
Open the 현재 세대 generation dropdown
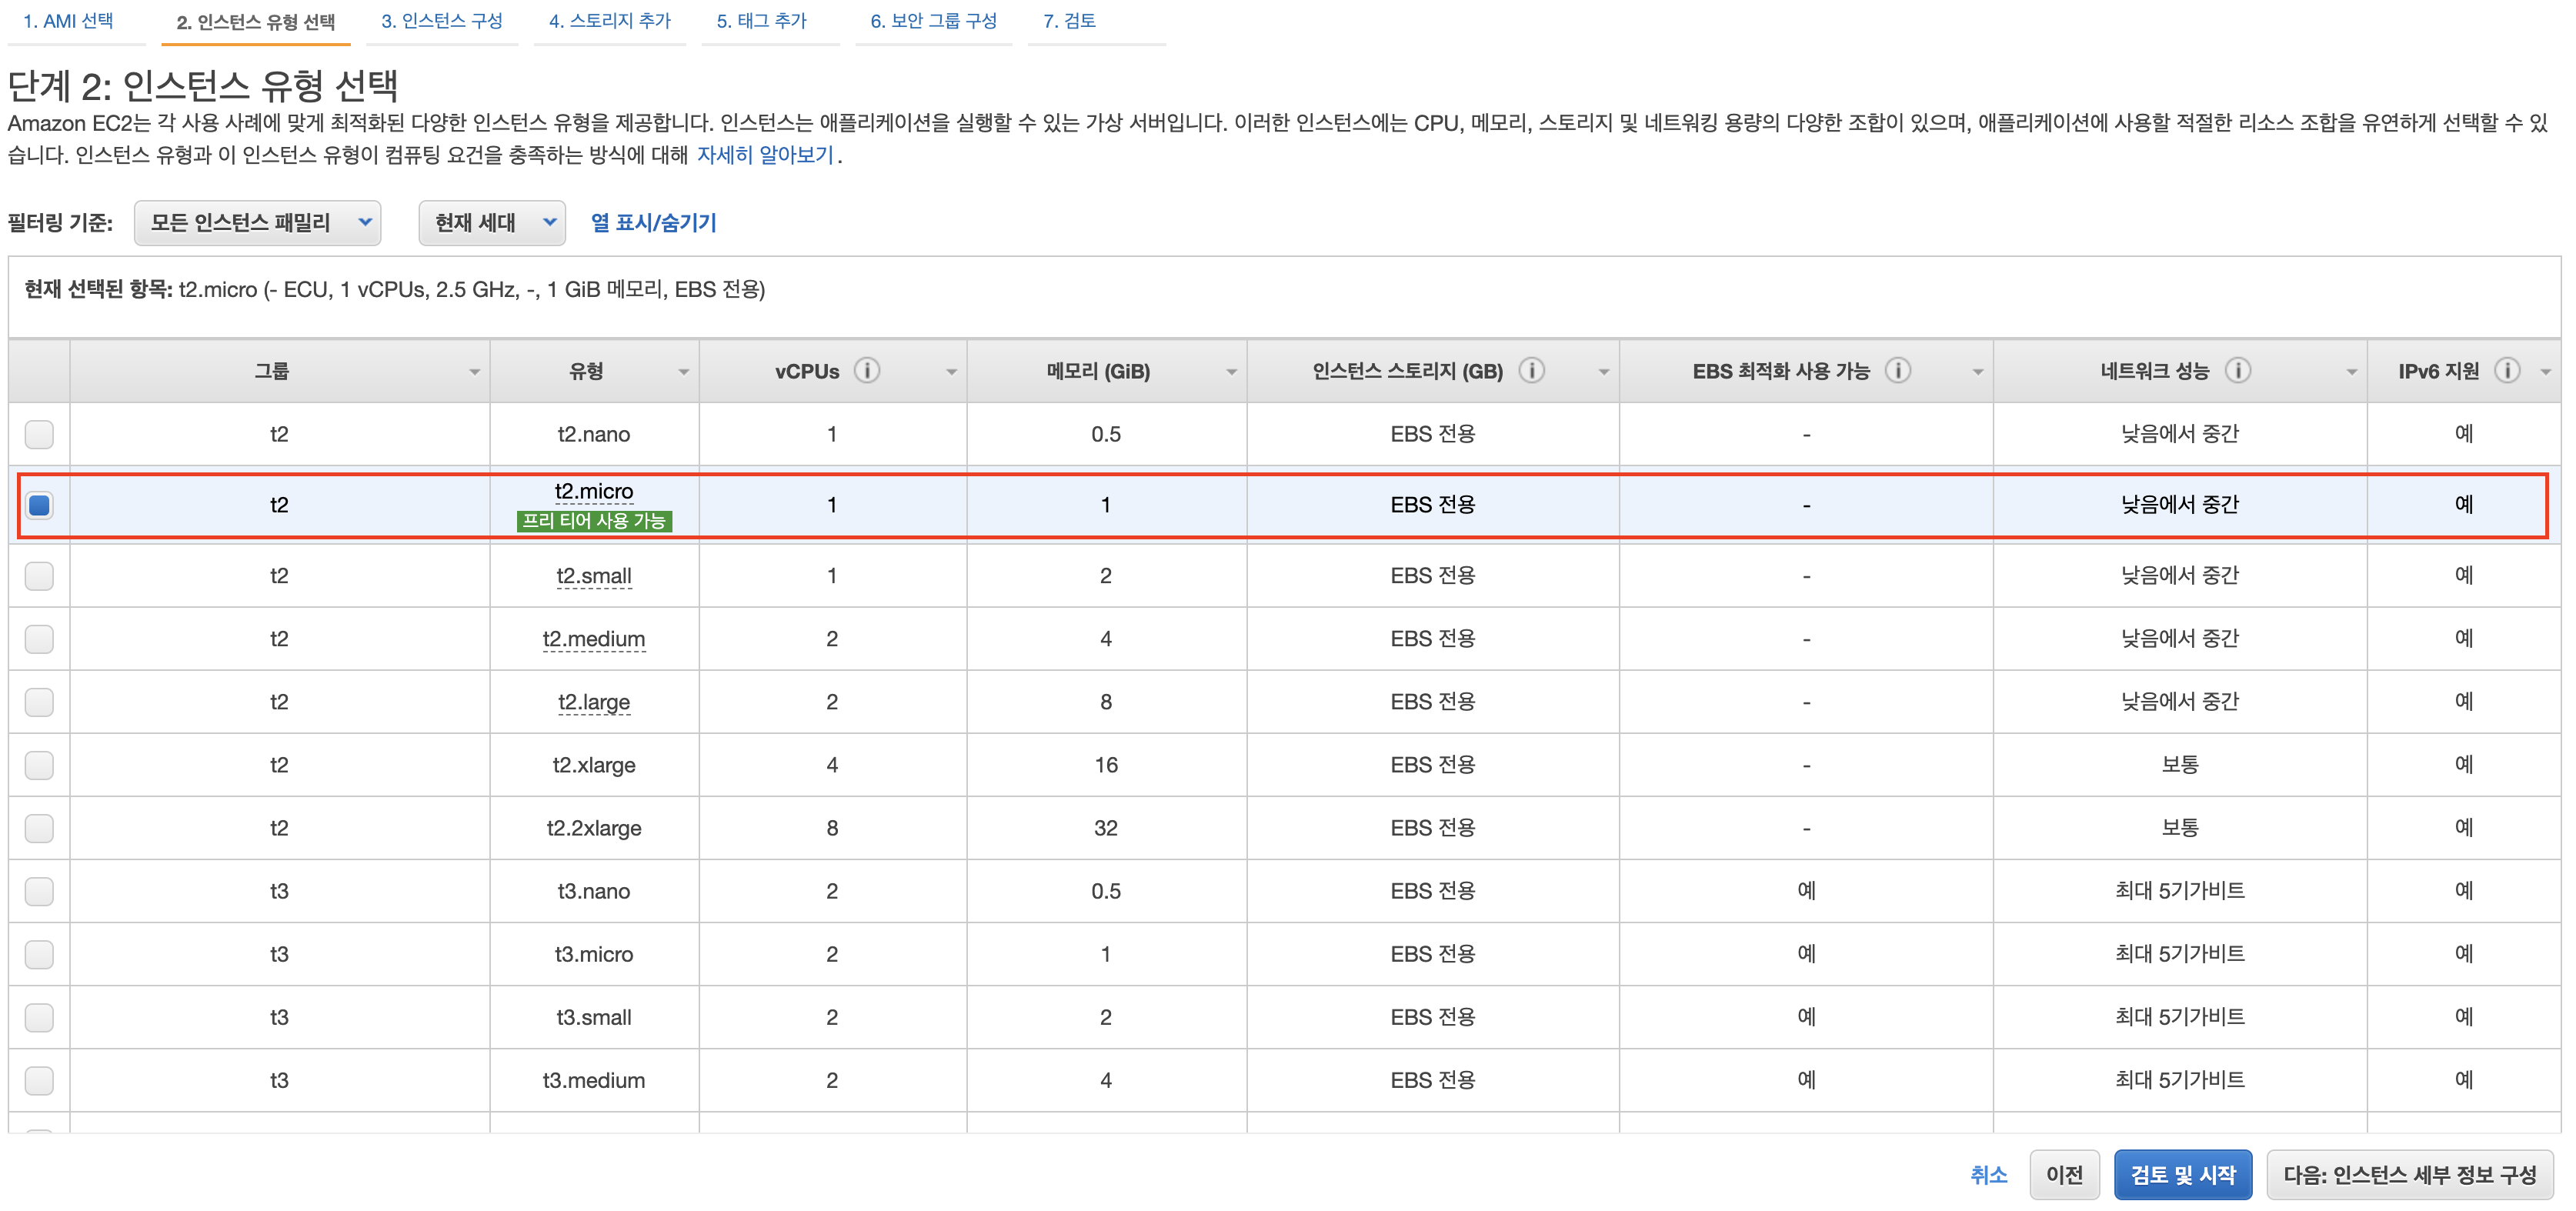(x=491, y=223)
